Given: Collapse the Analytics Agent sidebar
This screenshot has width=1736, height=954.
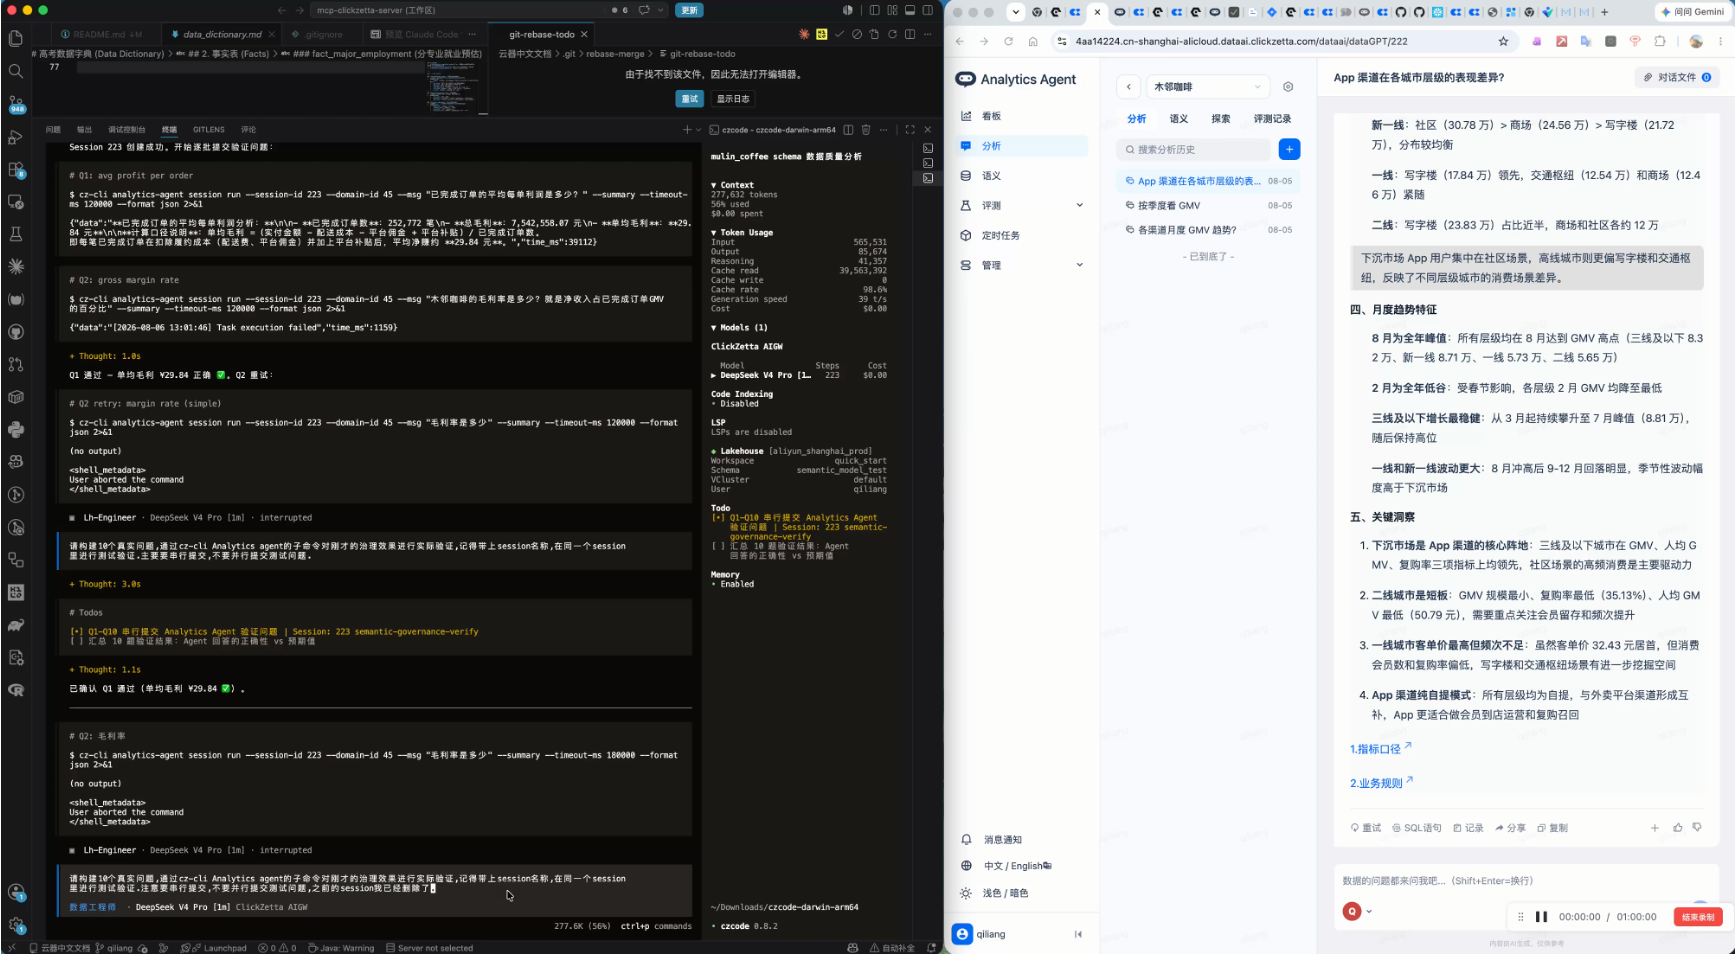Looking at the screenshot, I should tap(1078, 934).
